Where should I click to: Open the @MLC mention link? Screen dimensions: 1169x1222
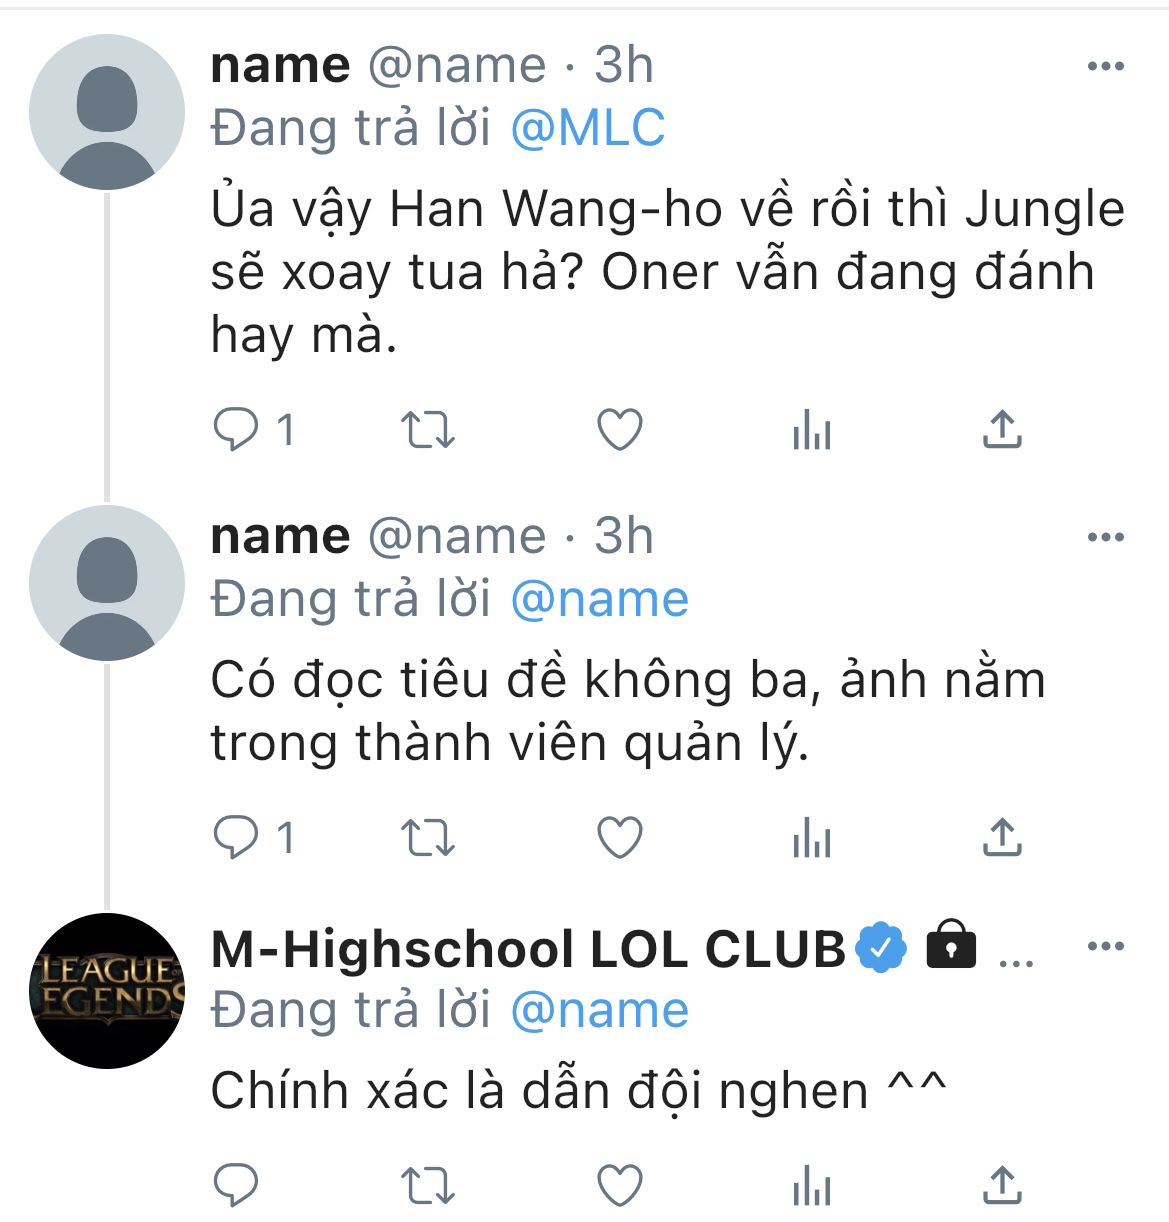(x=587, y=128)
